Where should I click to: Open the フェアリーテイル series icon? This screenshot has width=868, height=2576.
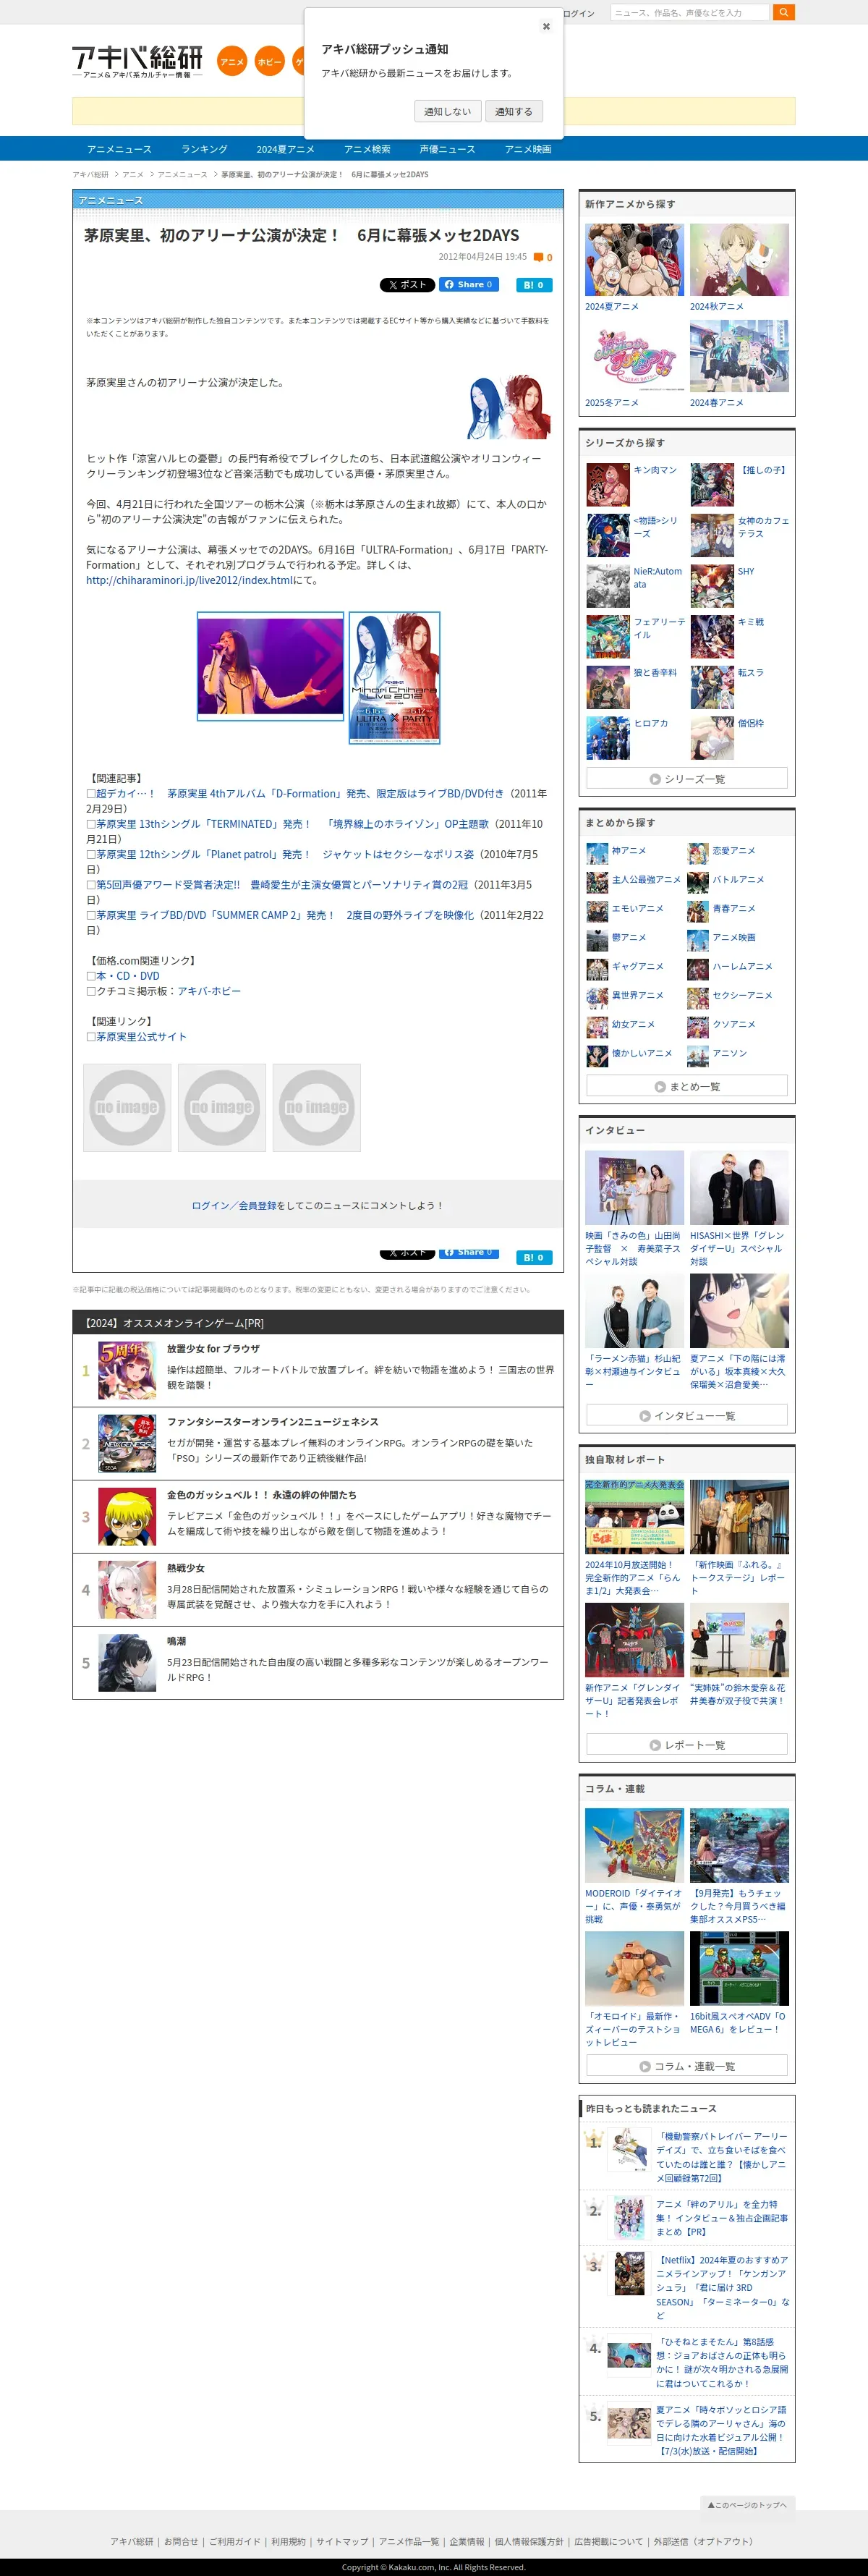pos(608,637)
